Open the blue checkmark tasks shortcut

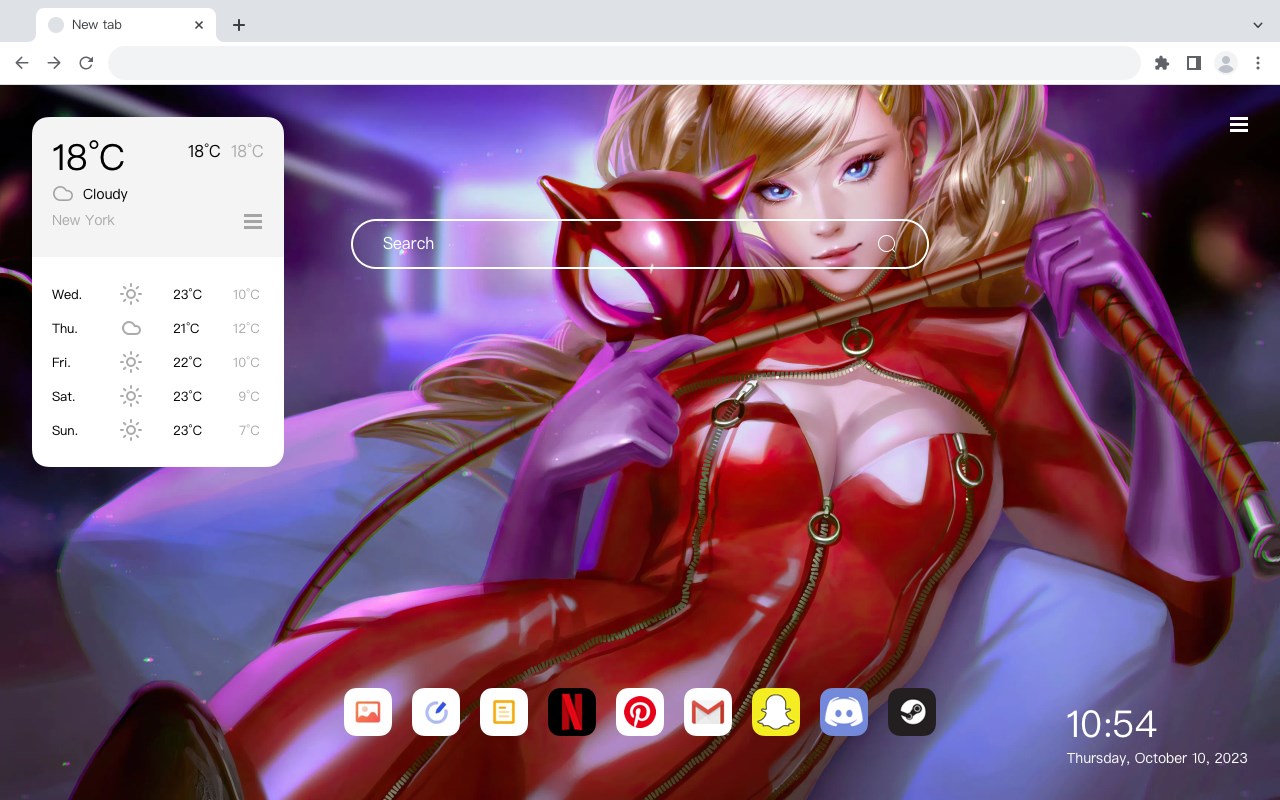(x=436, y=712)
